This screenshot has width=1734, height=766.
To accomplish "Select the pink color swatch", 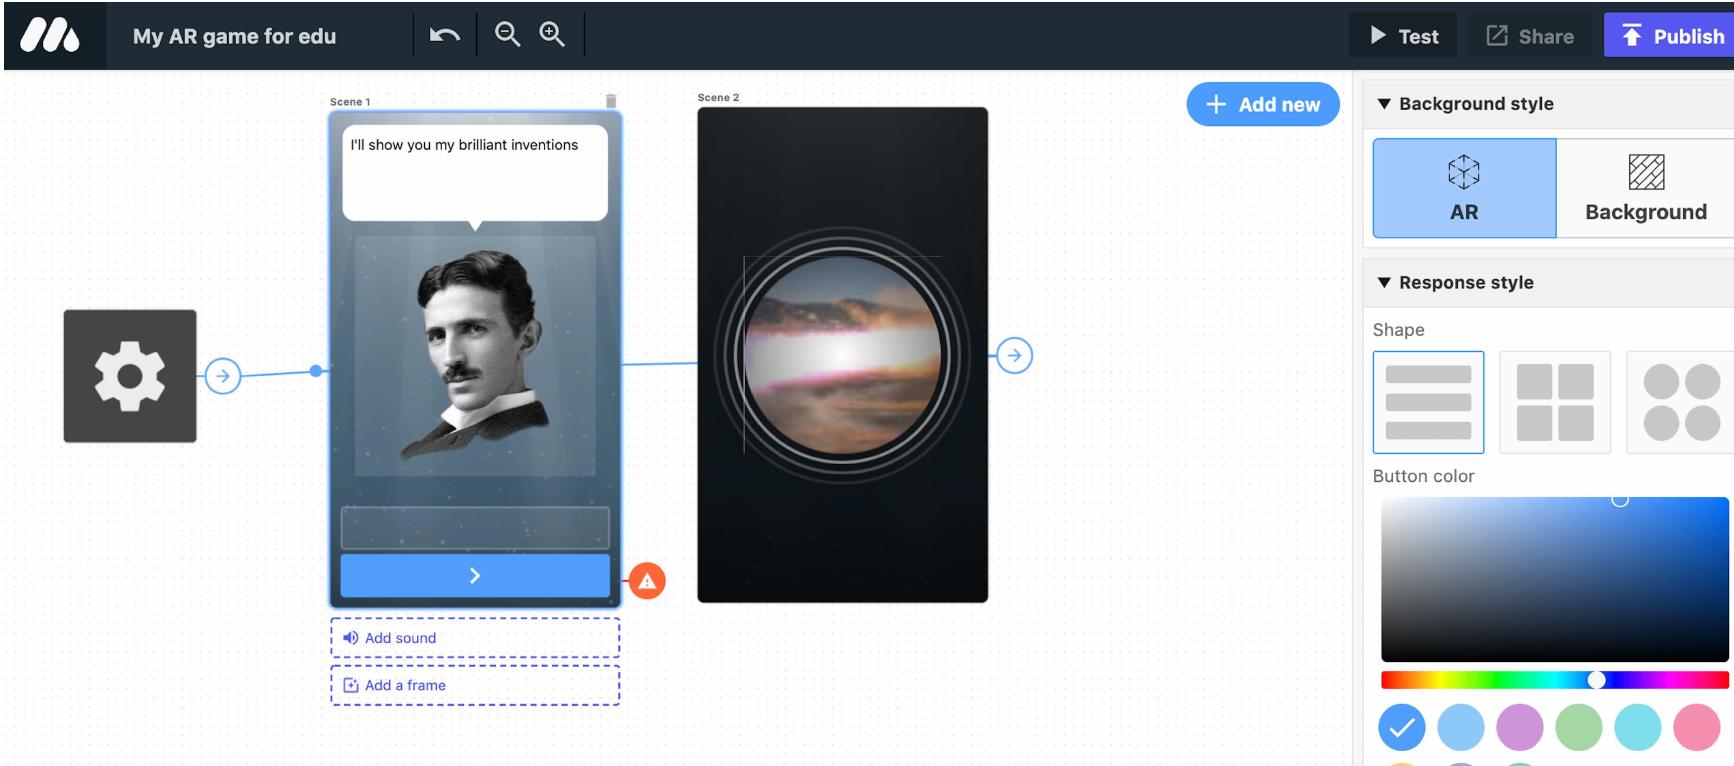I will pyautogui.click(x=1697, y=727).
